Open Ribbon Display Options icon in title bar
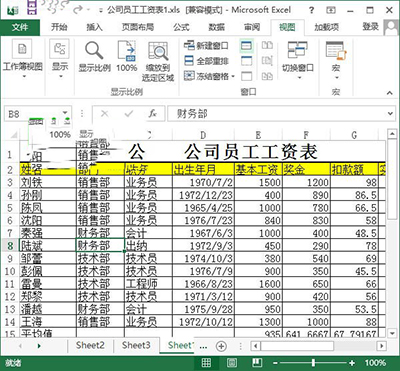 (331, 10)
